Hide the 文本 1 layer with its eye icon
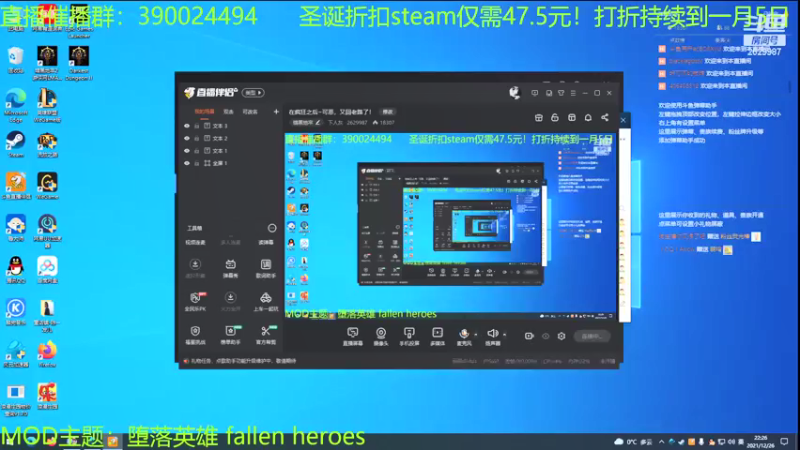Viewport: 800px width, 450px height. pyautogui.click(x=187, y=151)
